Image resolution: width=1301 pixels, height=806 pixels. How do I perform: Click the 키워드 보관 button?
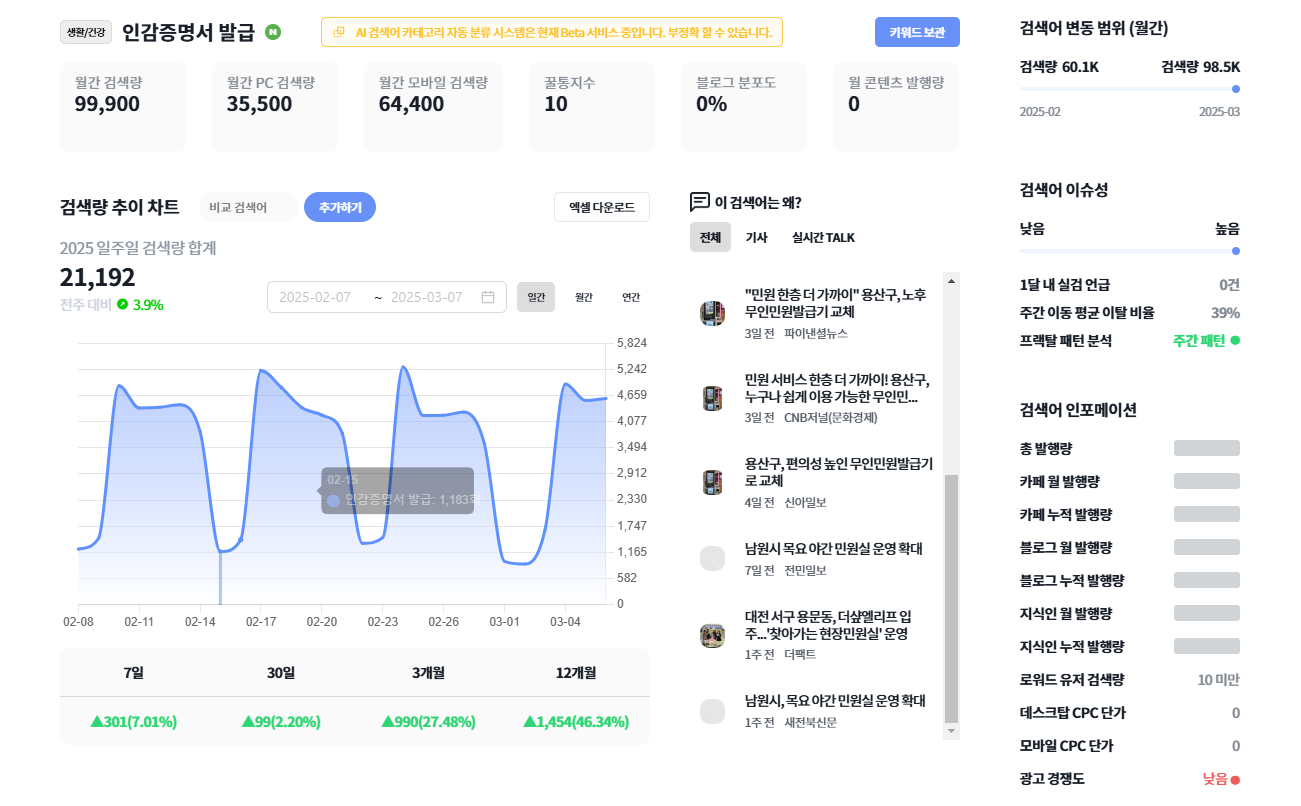917,32
